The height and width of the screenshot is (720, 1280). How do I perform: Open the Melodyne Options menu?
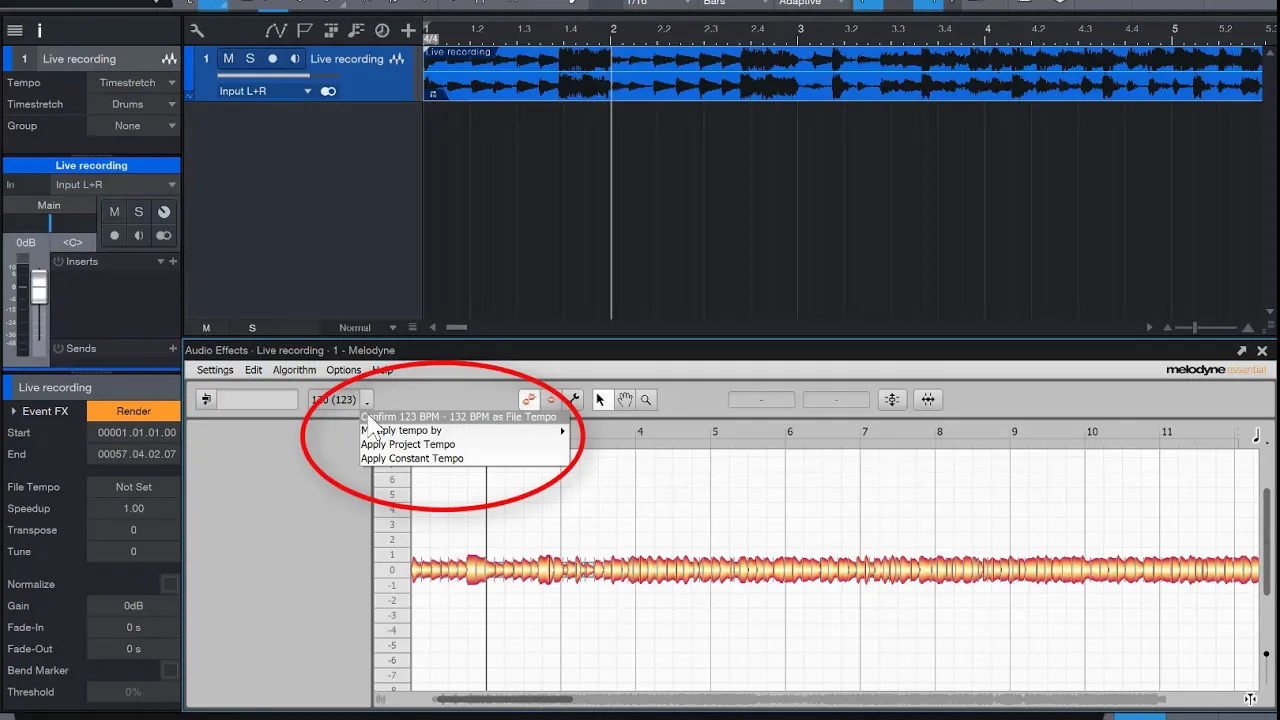click(344, 370)
